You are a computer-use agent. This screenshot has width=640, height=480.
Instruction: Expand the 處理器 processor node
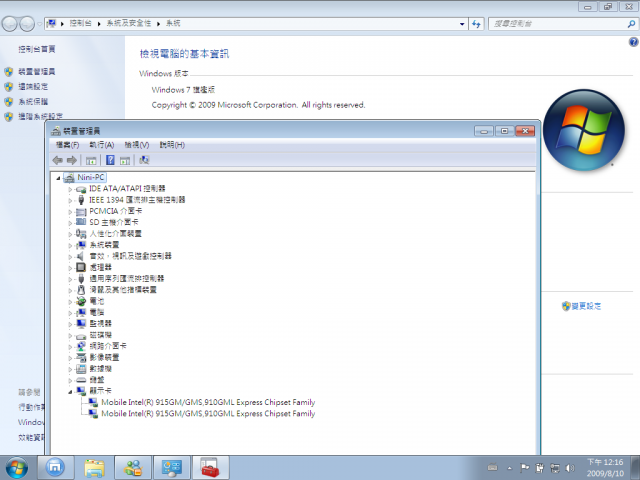pos(70,268)
